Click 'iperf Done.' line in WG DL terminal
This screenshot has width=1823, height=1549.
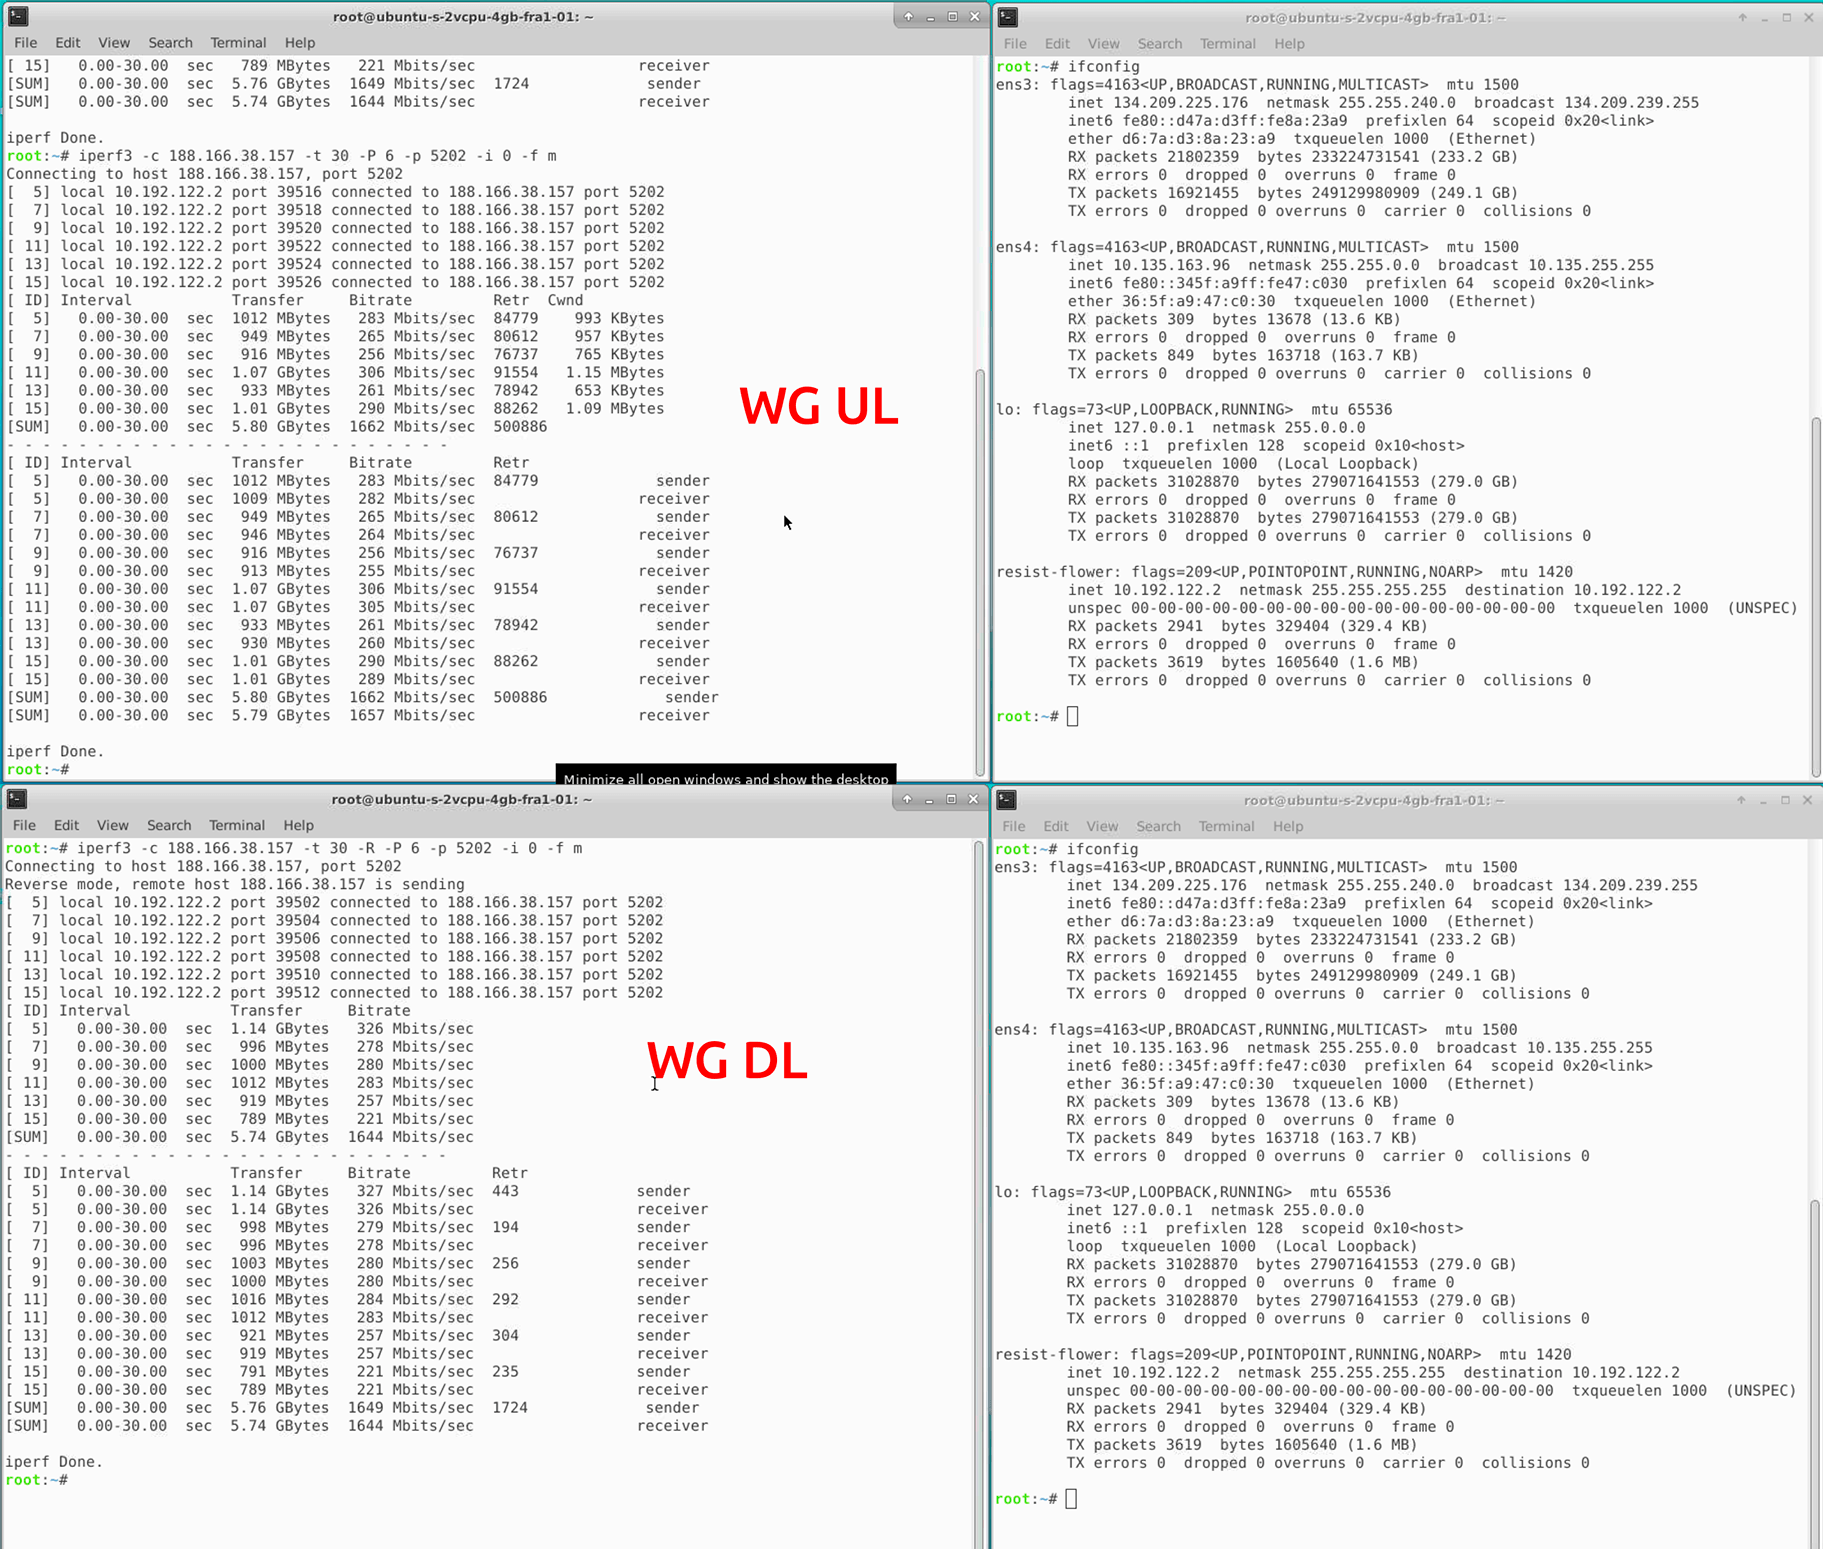[54, 1461]
